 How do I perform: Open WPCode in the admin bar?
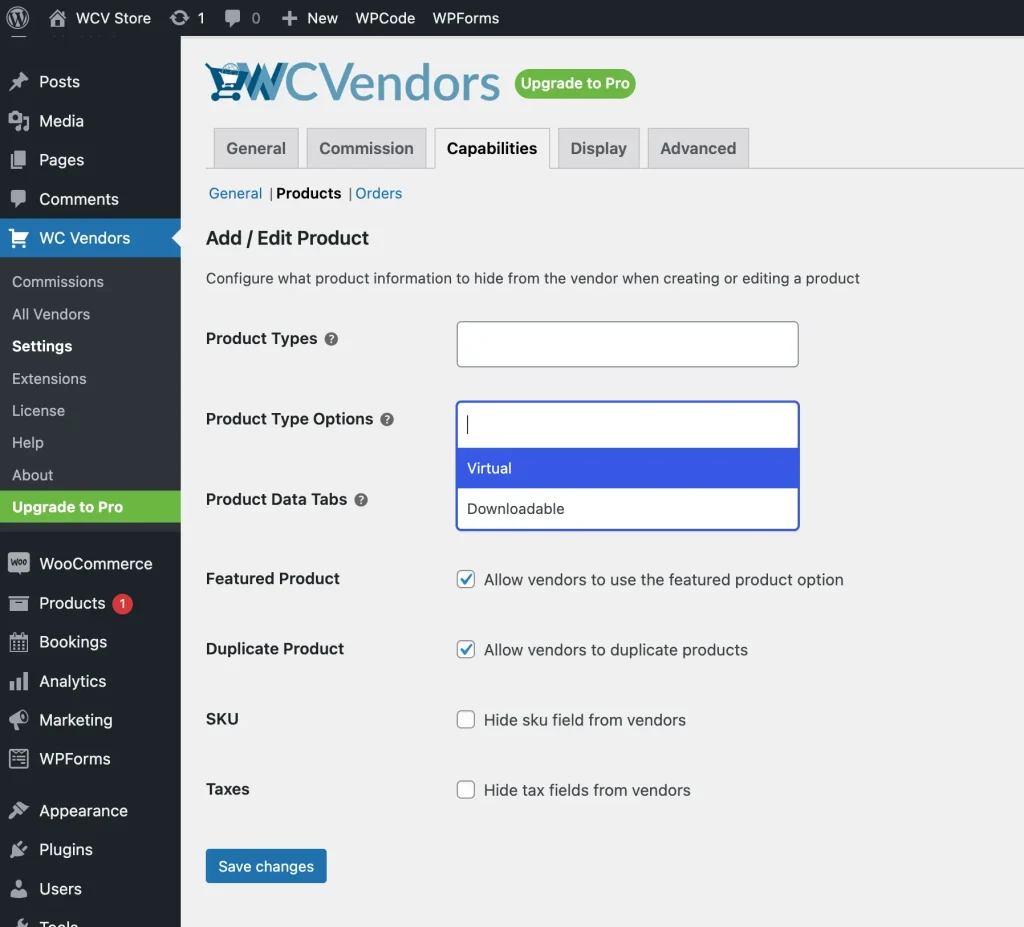coord(385,18)
